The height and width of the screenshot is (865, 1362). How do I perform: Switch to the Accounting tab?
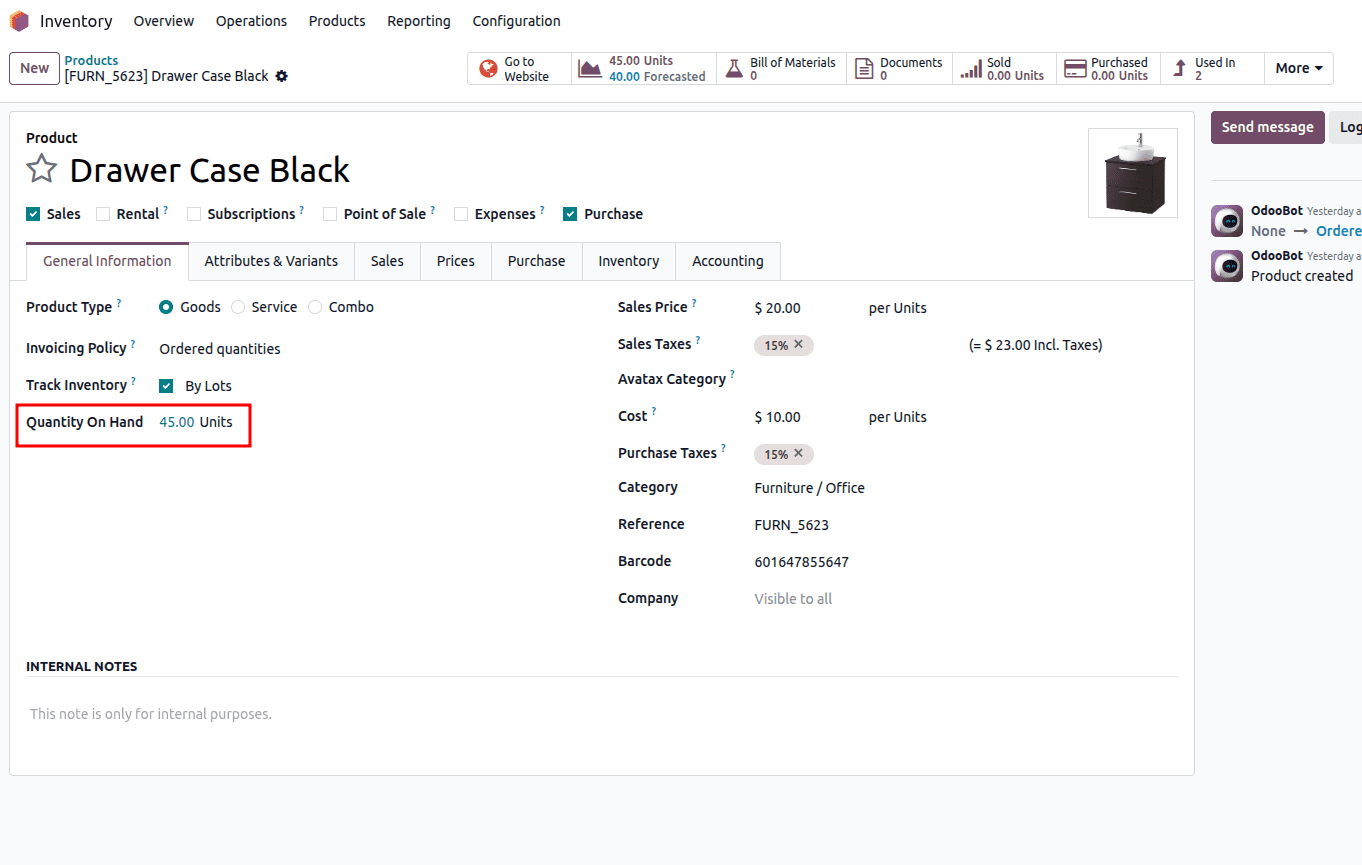click(x=728, y=261)
